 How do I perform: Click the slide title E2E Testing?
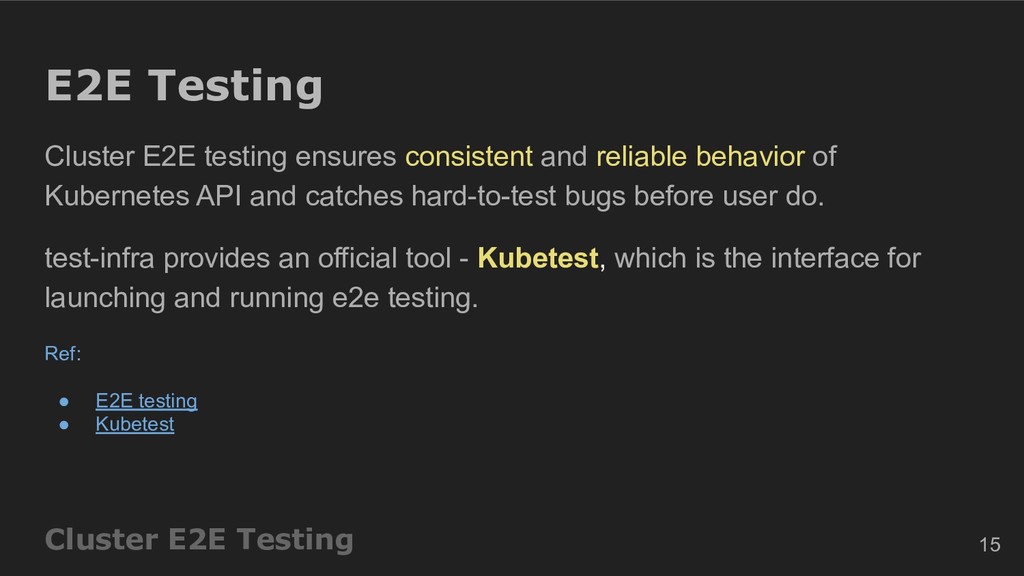[184, 86]
